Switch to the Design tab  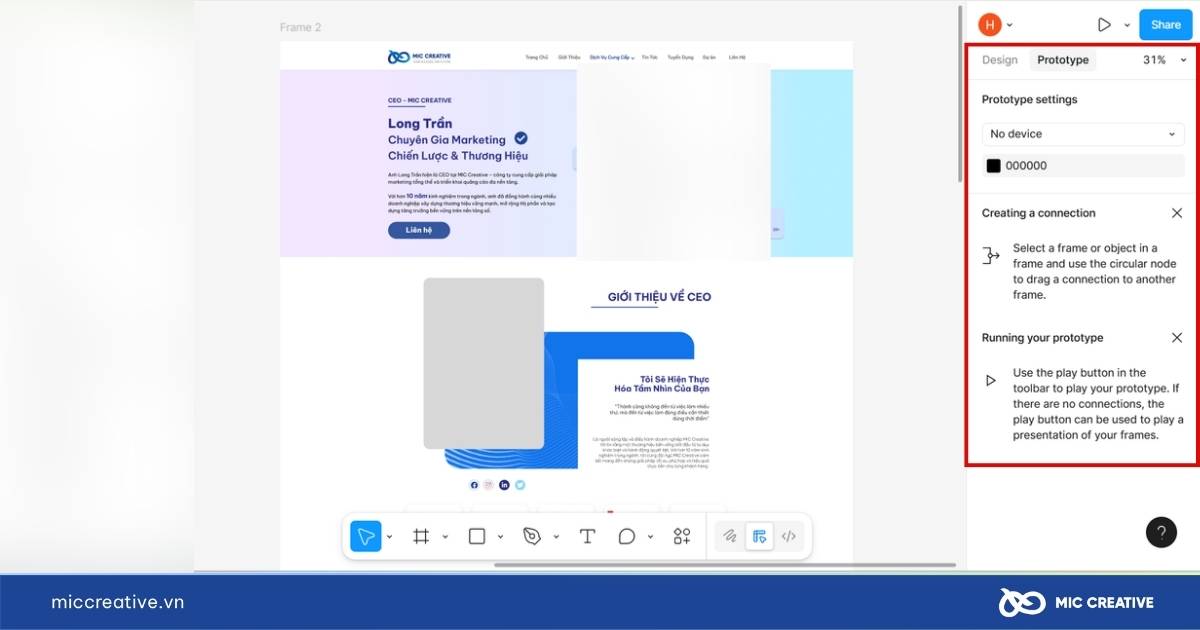pos(999,60)
